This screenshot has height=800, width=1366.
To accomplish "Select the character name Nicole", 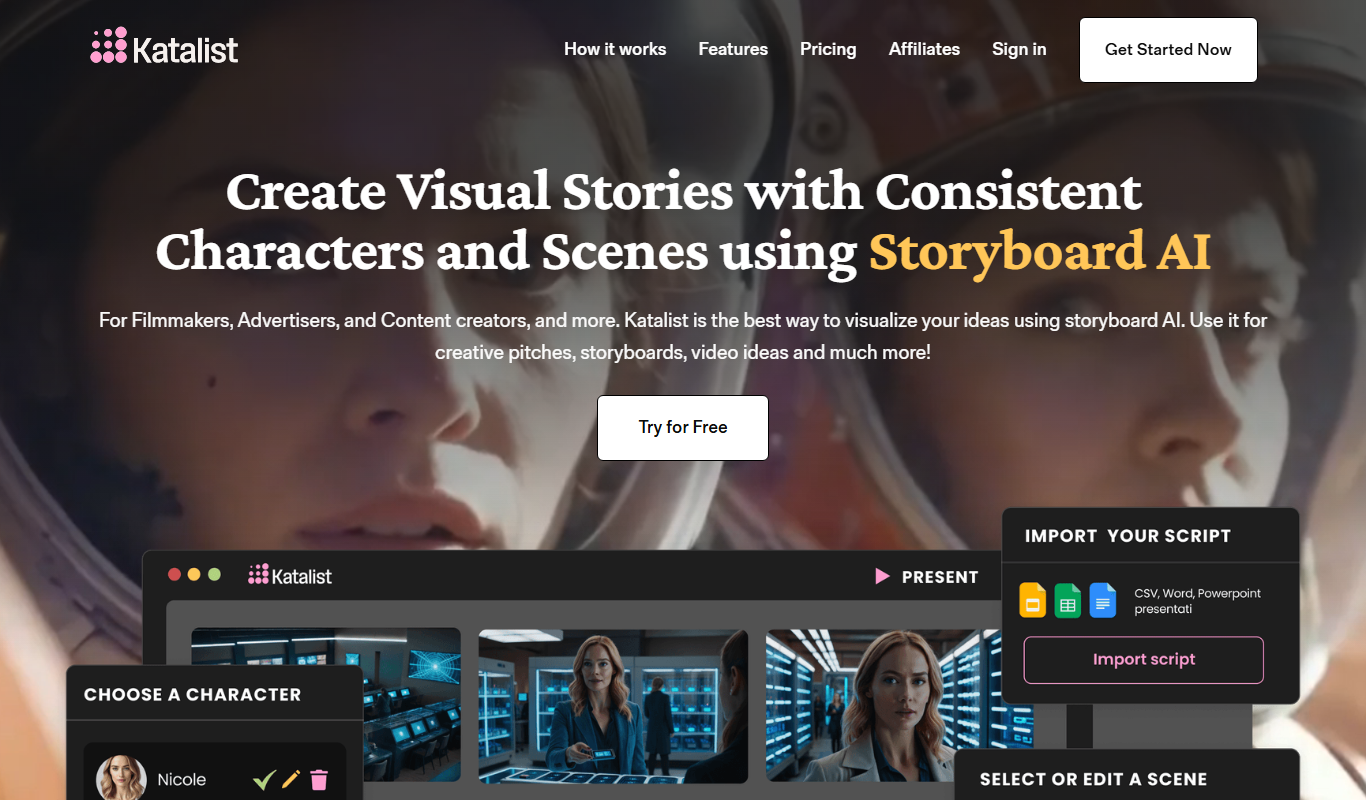I will point(182,780).
